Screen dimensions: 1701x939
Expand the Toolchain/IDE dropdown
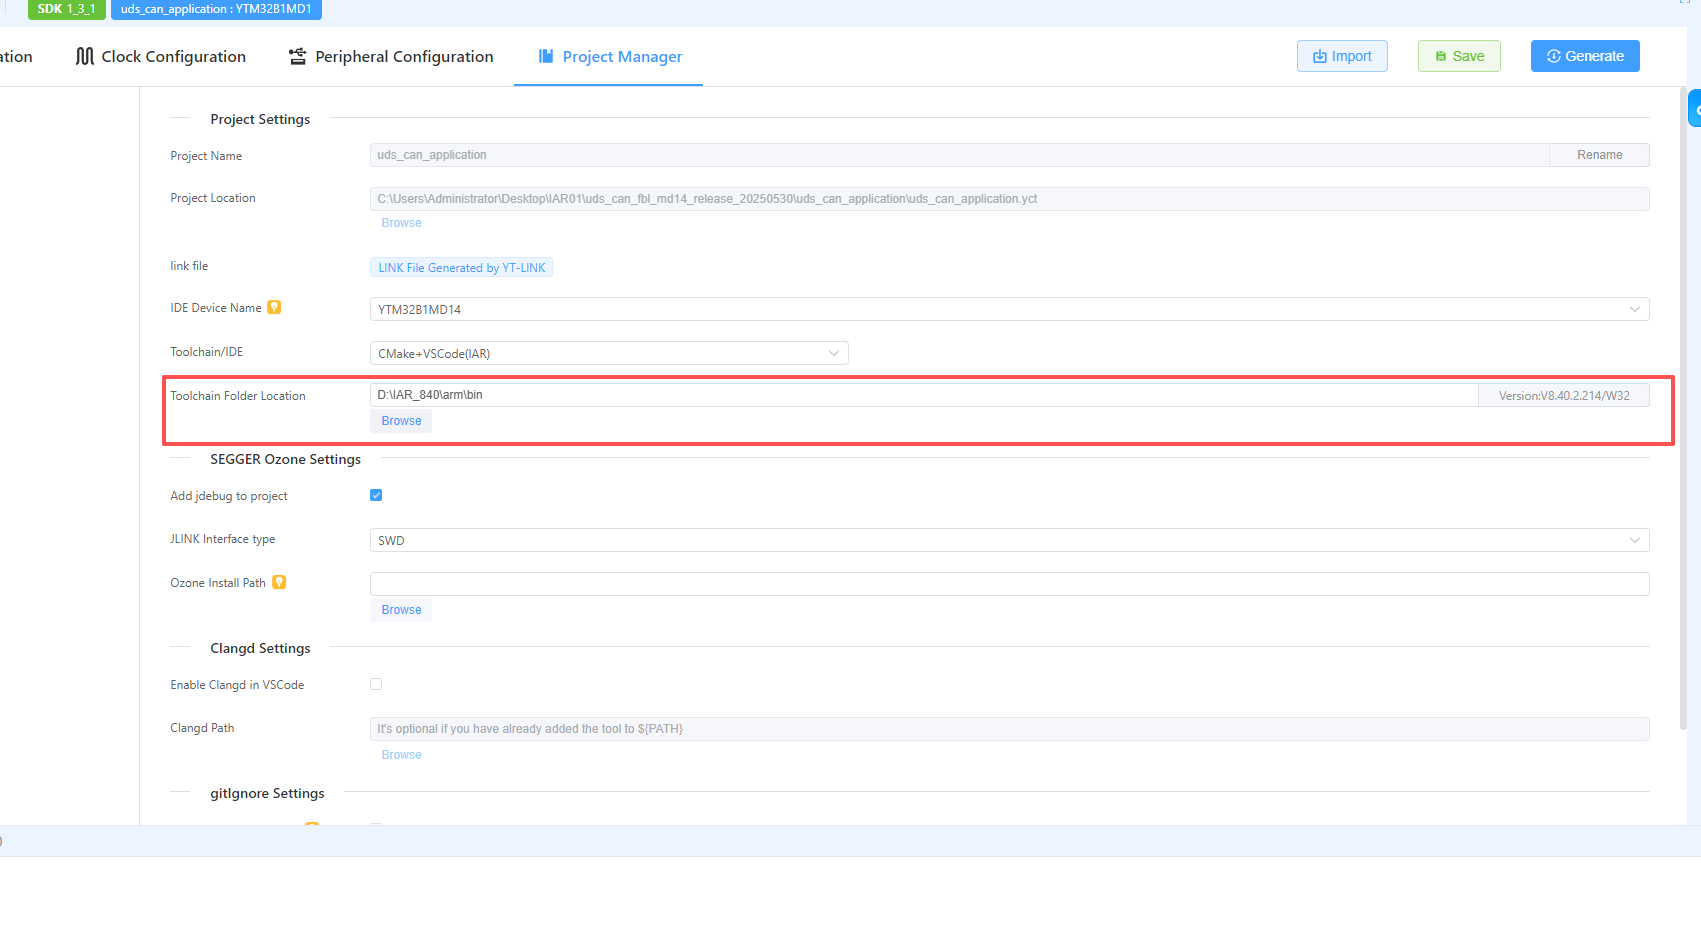608,354
